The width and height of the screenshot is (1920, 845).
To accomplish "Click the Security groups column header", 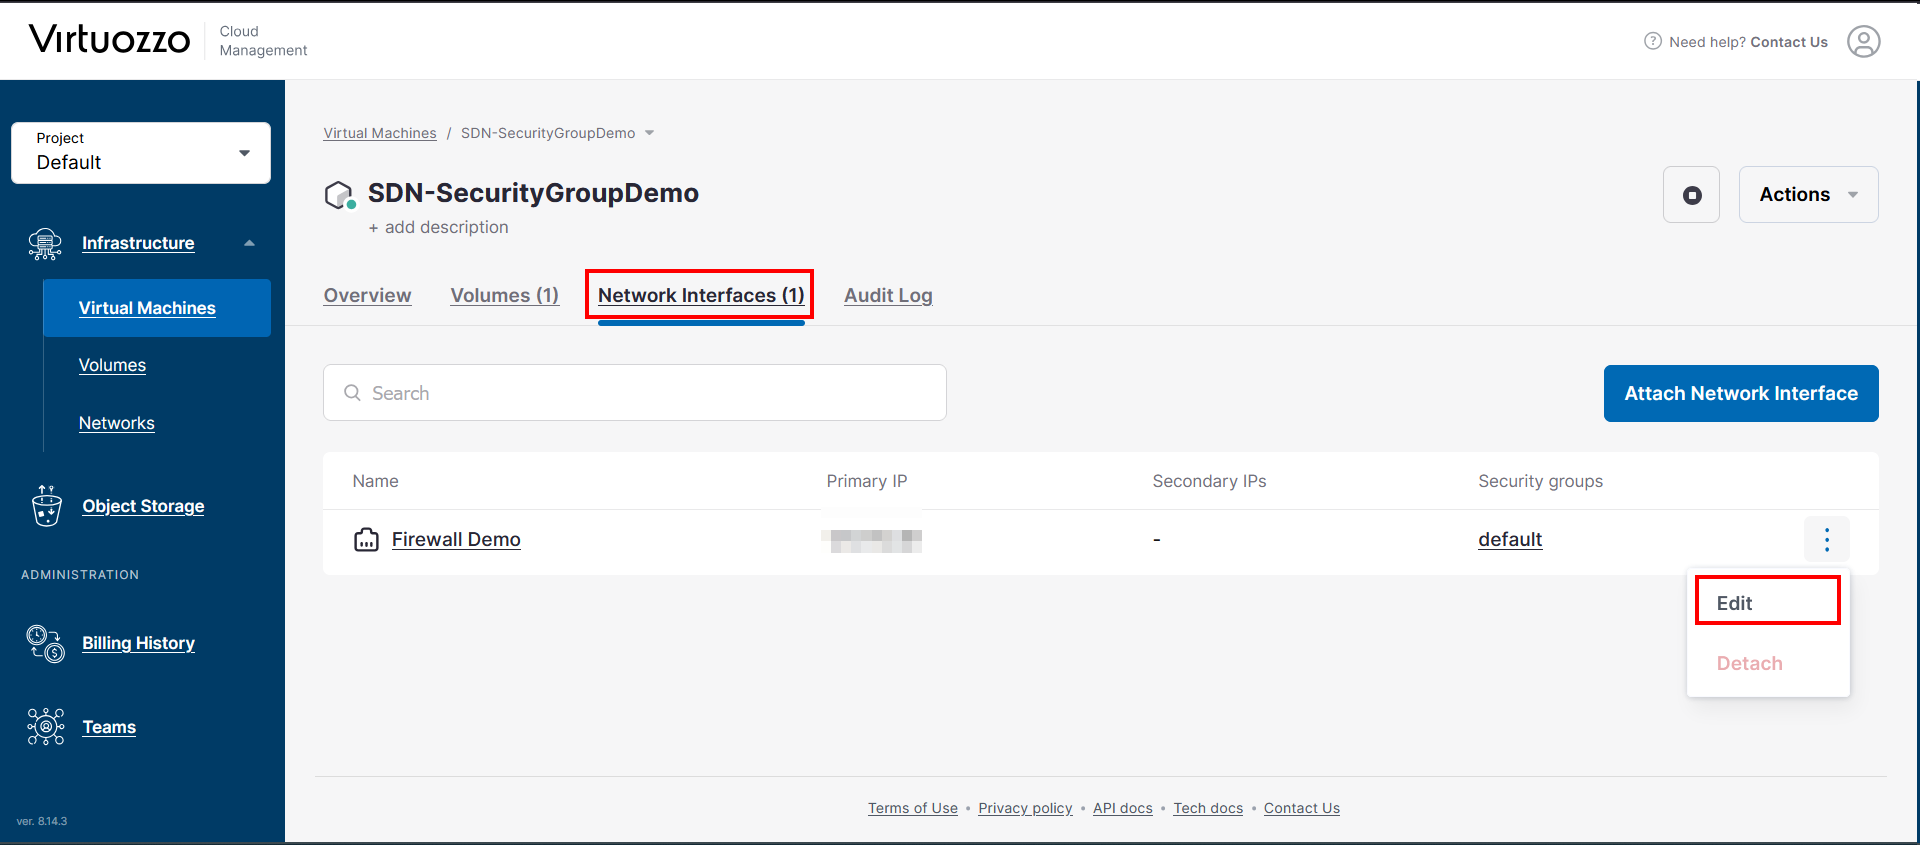I will pyautogui.click(x=1540, y=481).
